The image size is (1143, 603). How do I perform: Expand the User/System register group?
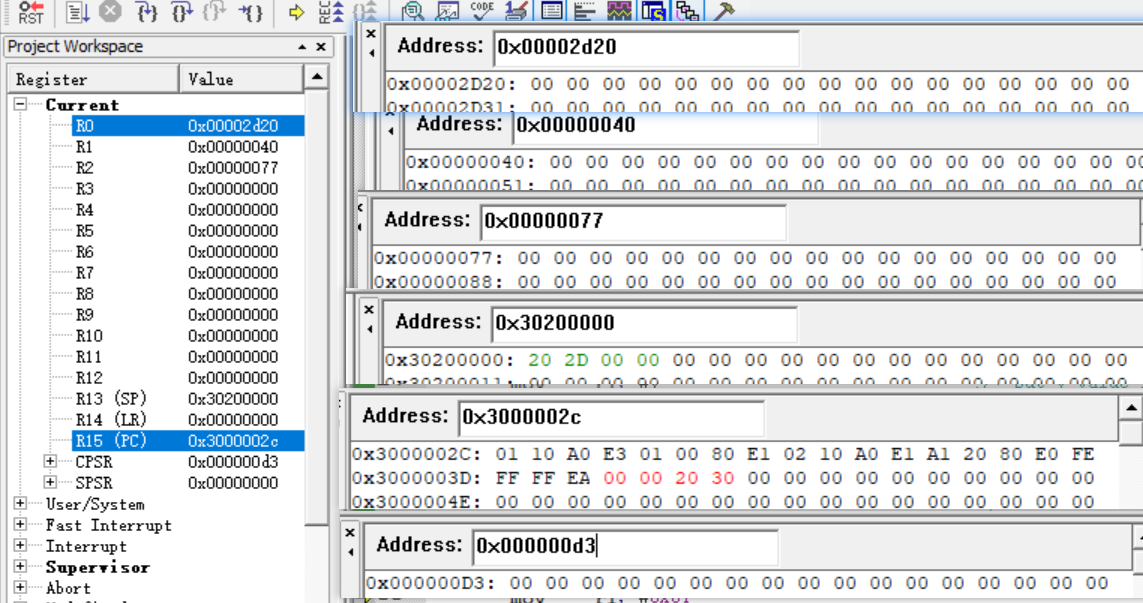click(20, 504)
